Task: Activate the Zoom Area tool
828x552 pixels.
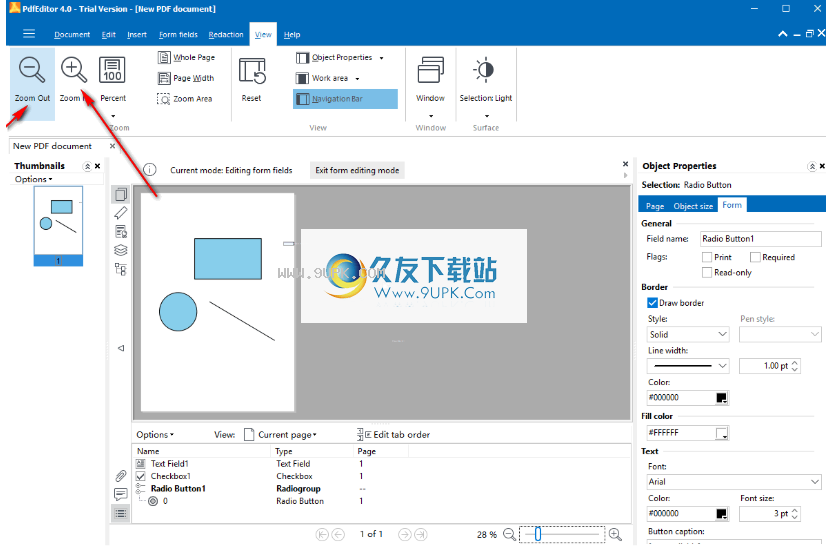Action: (x=185, y=99)
